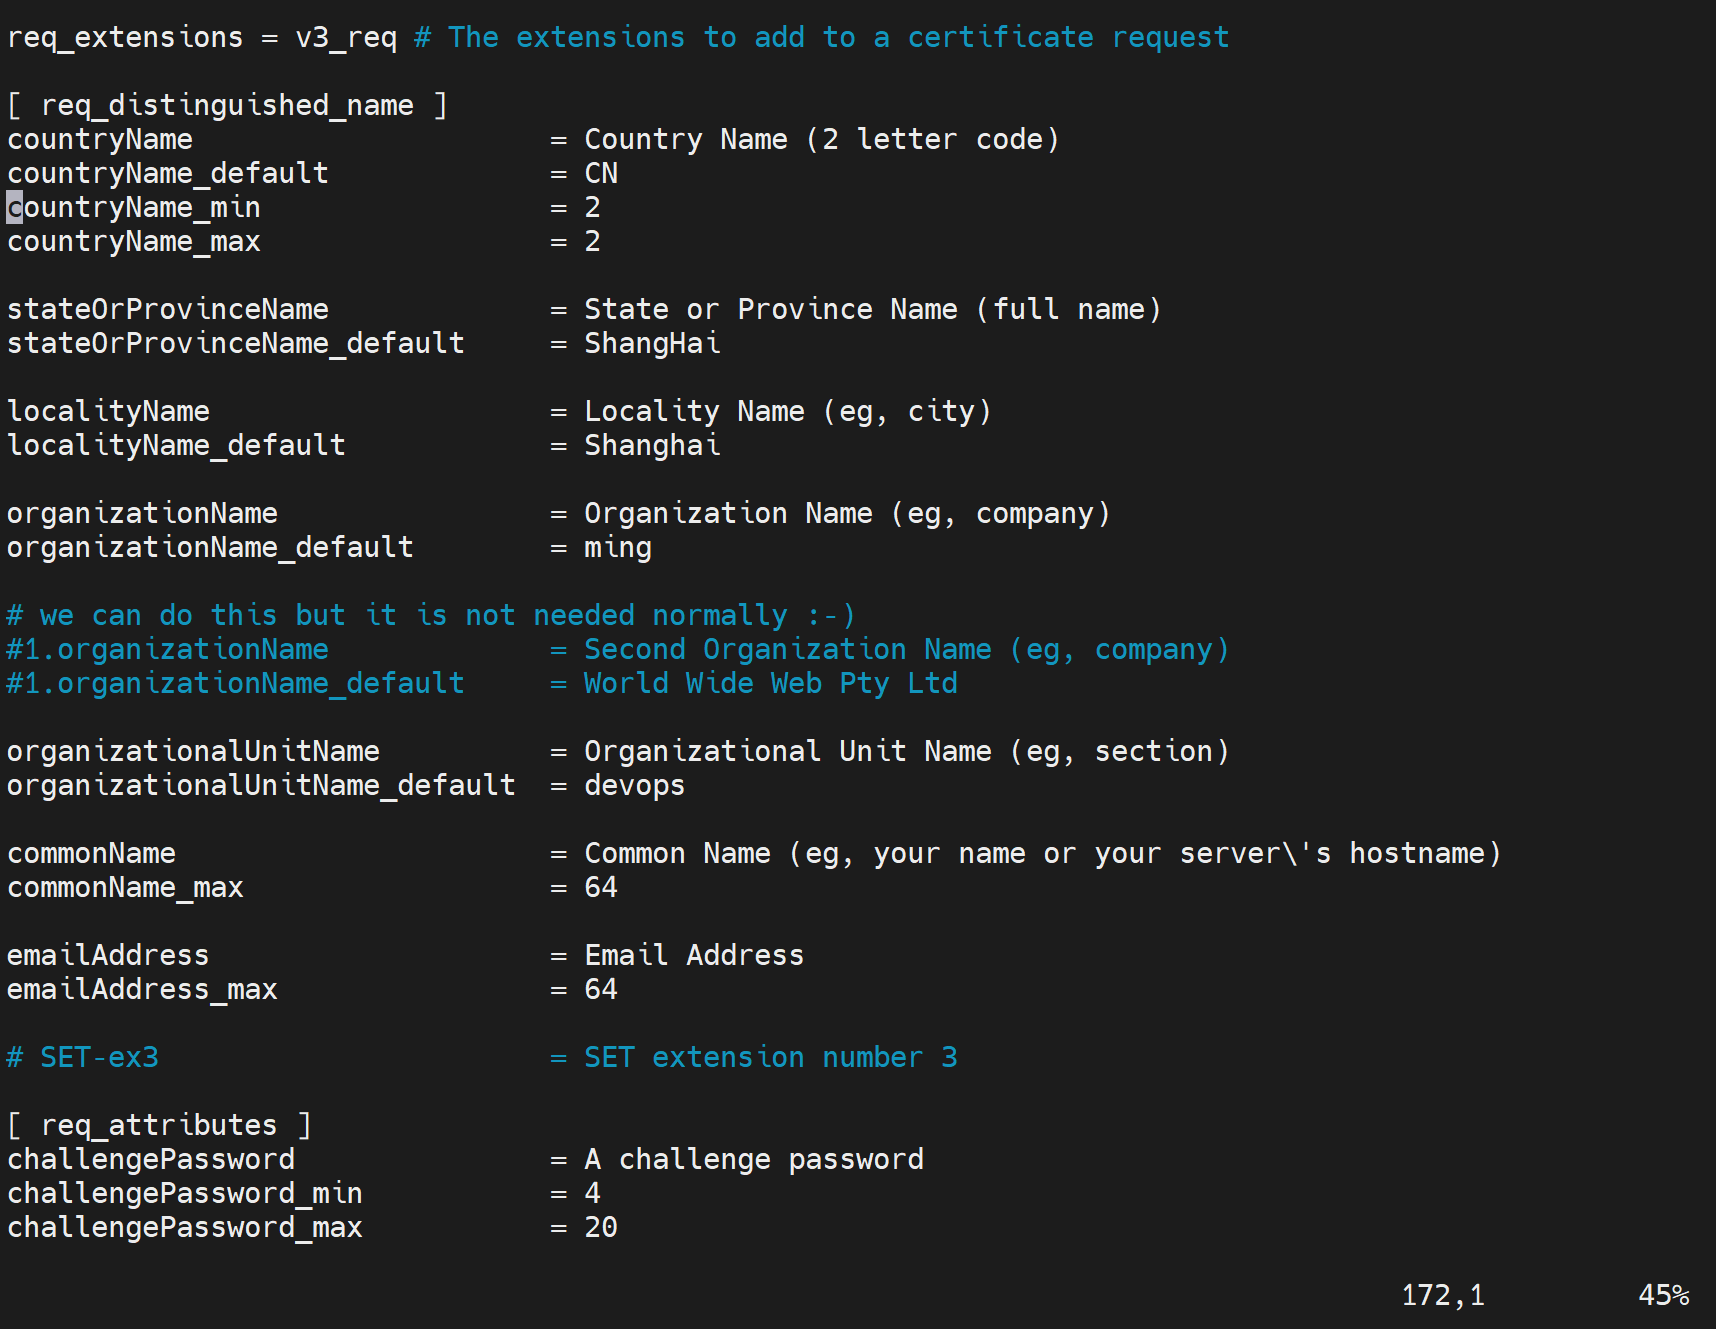Viewport: 1716px width, 1329px height.
Task: Click the countryName_default value CN
Action: pos(601,173)
